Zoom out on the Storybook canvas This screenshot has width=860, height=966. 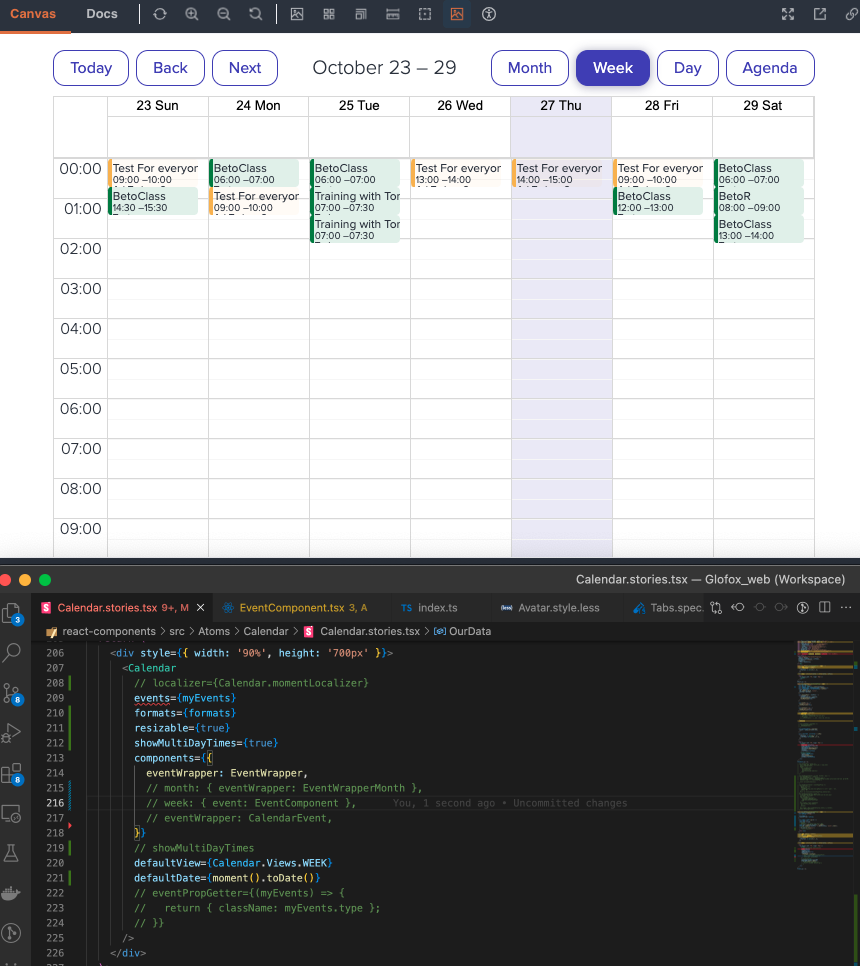coord(222,14)
